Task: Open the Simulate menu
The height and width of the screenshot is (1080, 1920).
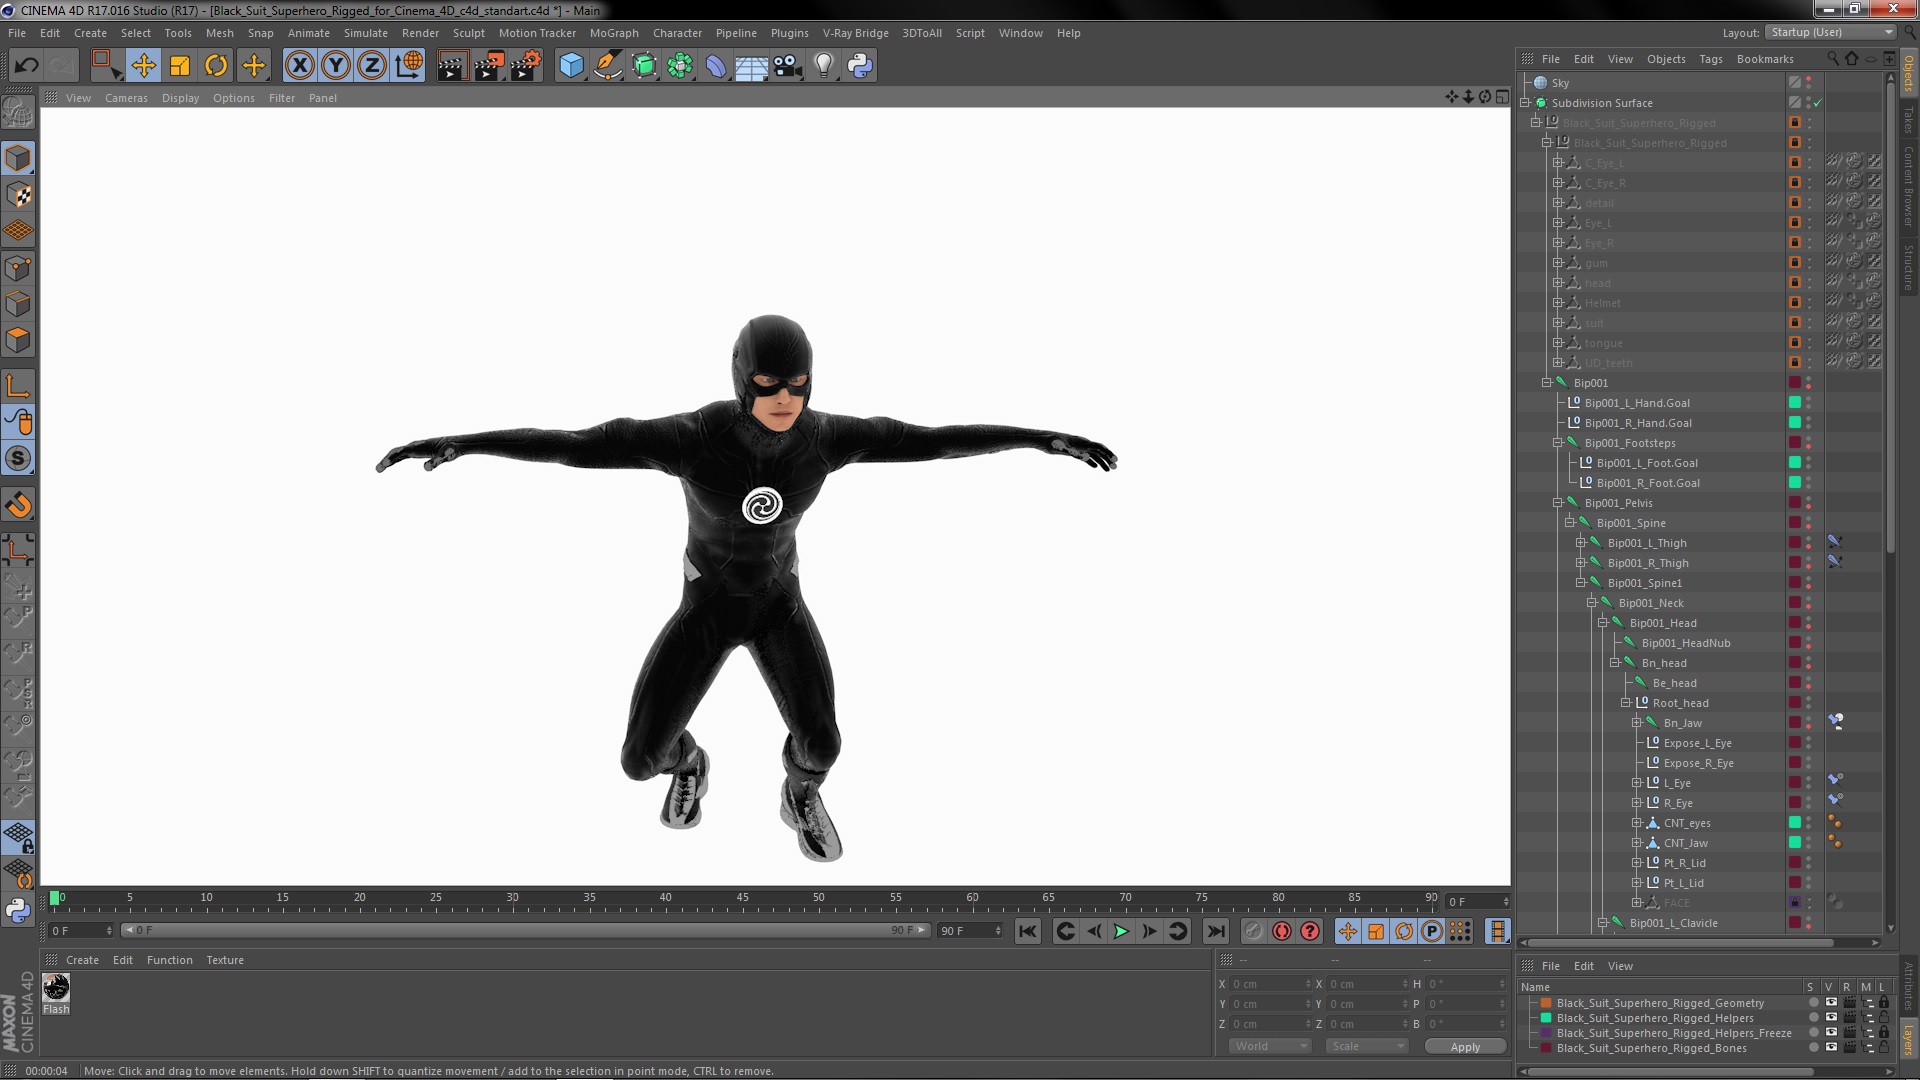Action: point(366,33)
